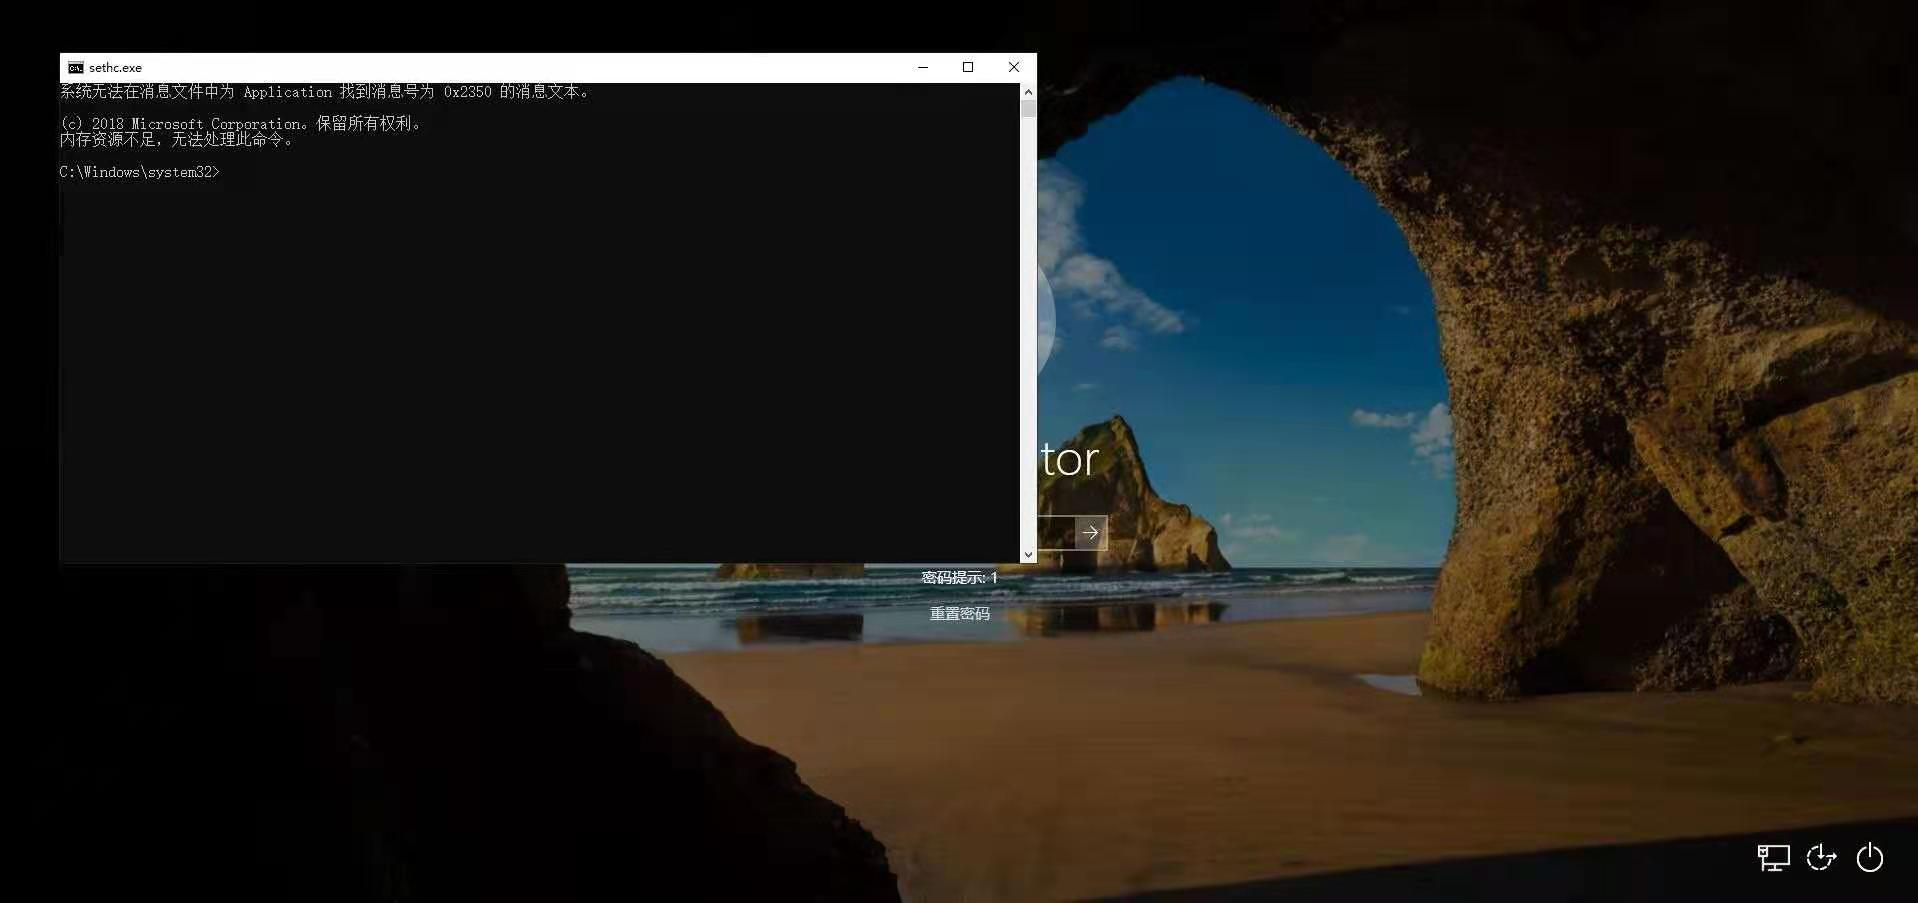
Task: Click the Microsoft Corporation copyright line
Action: click(241, 123)
